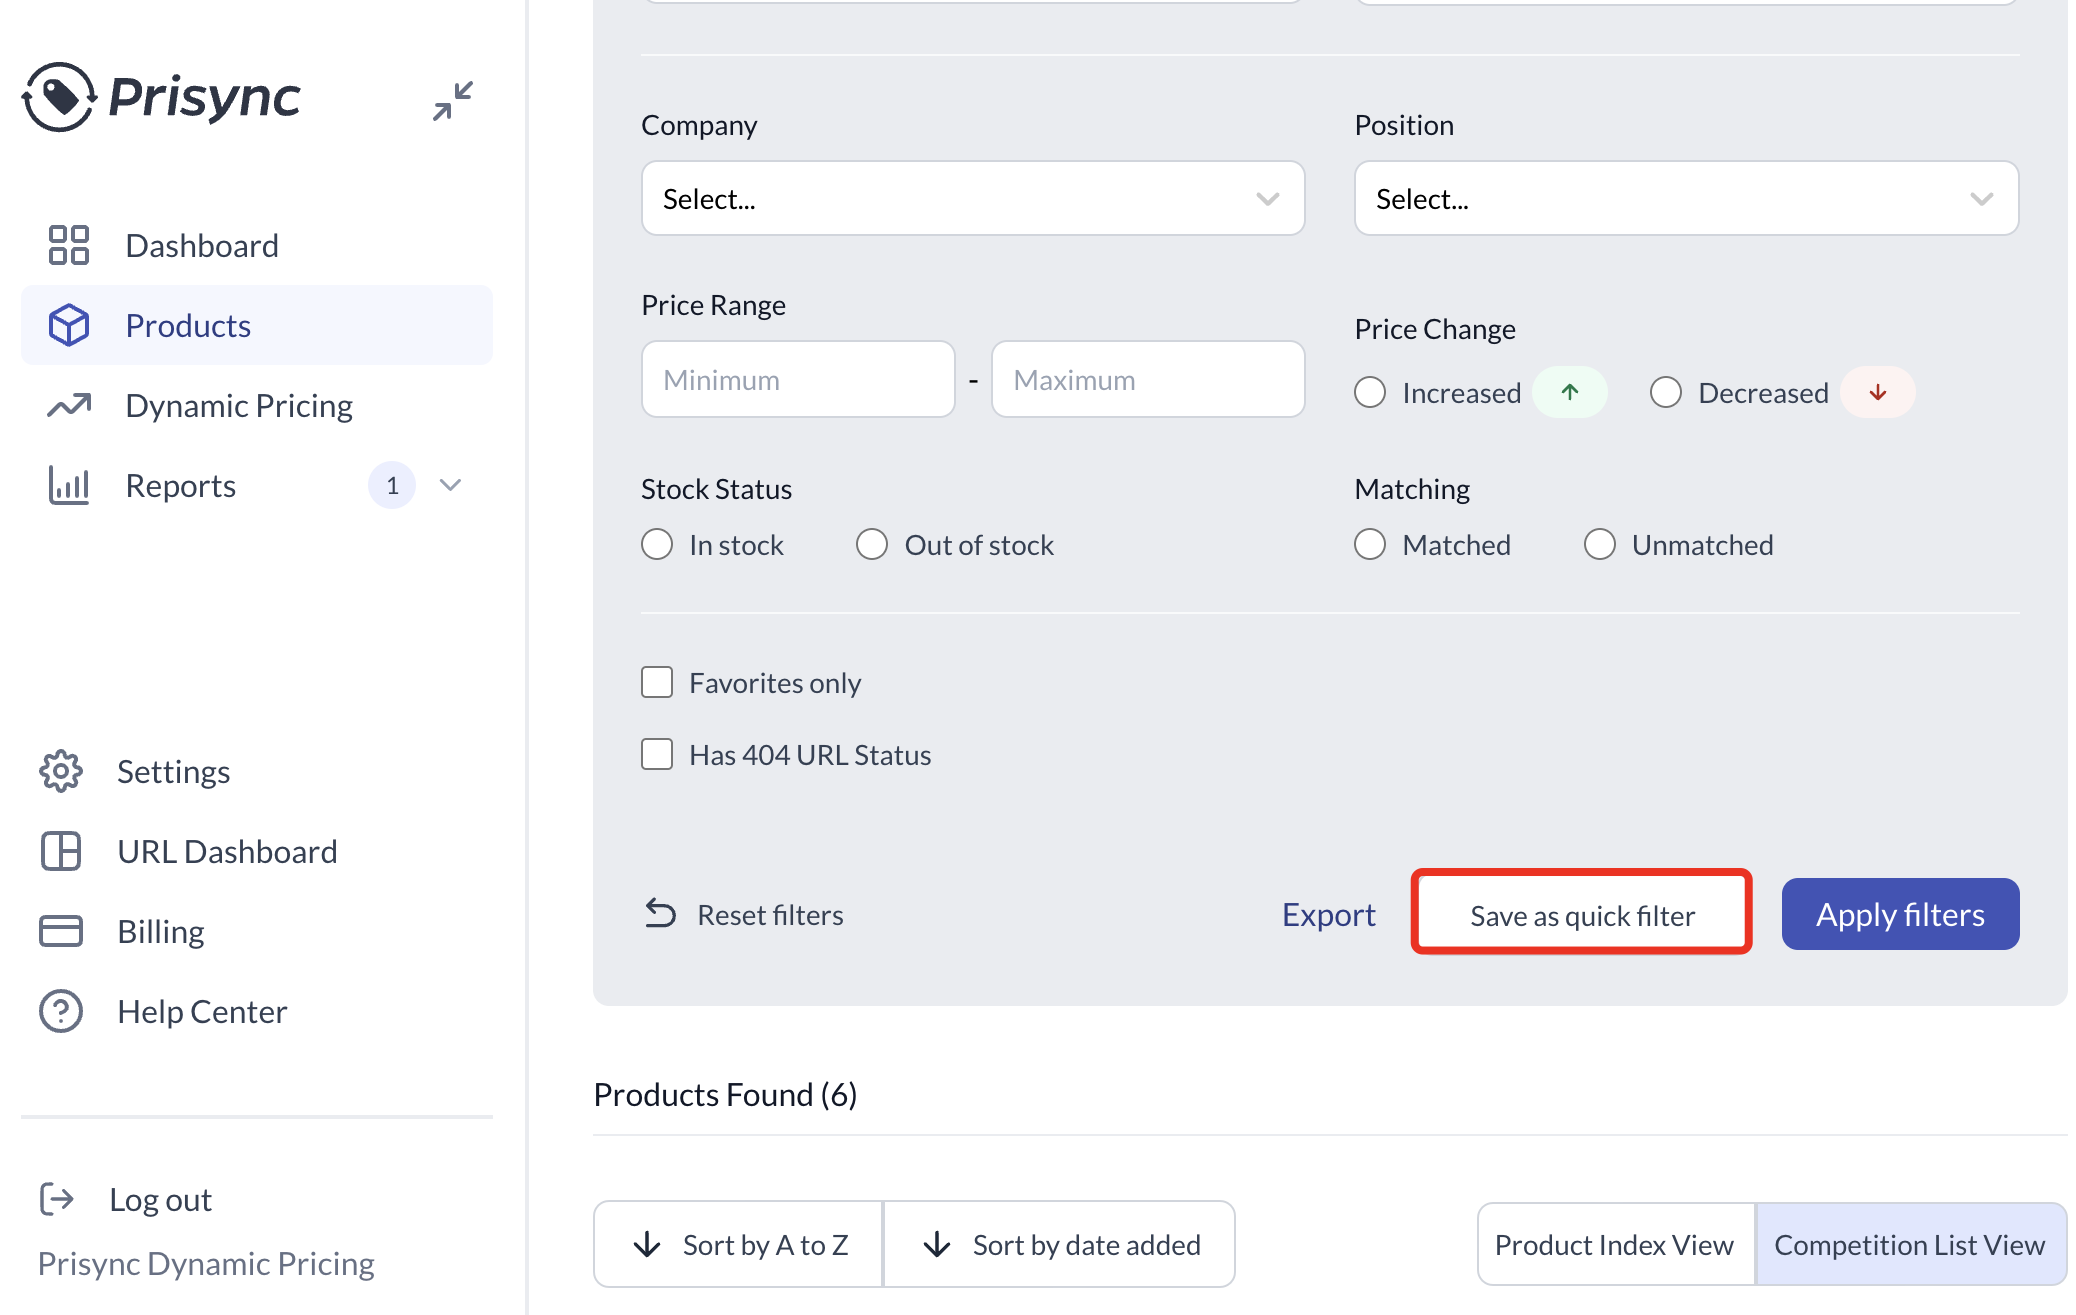Open the Dashboard page
This screenshot has height=1315, width=2076.
click(x=201, y=245)
